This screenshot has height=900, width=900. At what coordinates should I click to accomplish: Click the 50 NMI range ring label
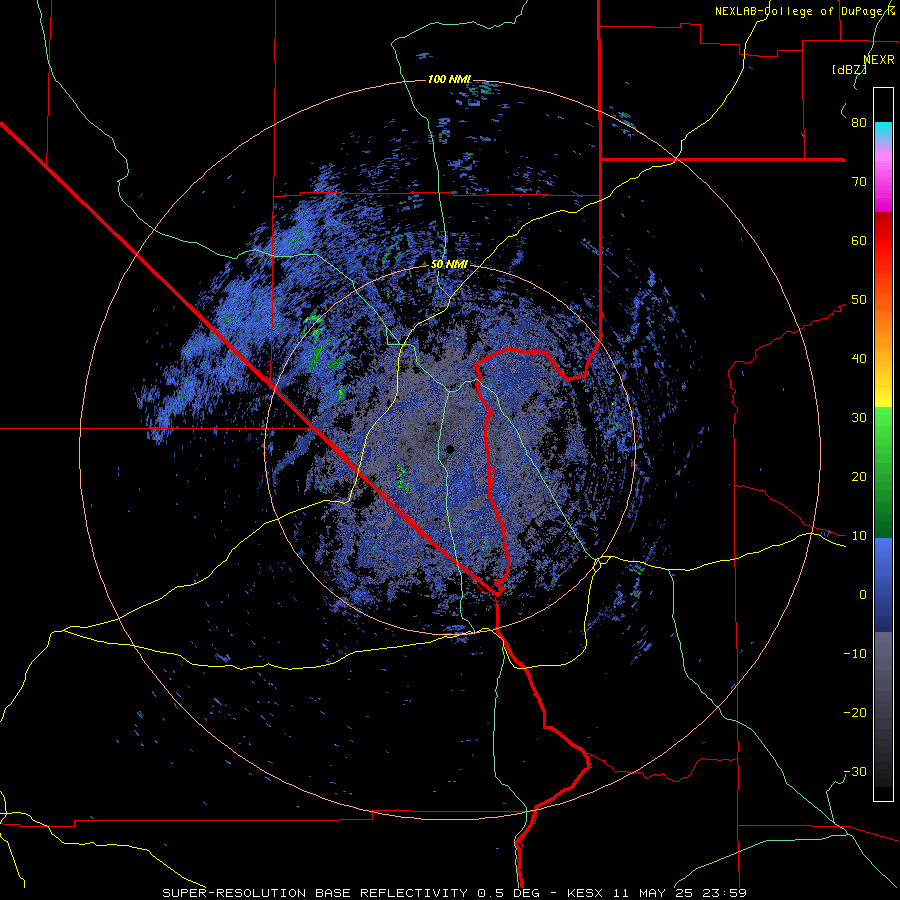[449, 265]
